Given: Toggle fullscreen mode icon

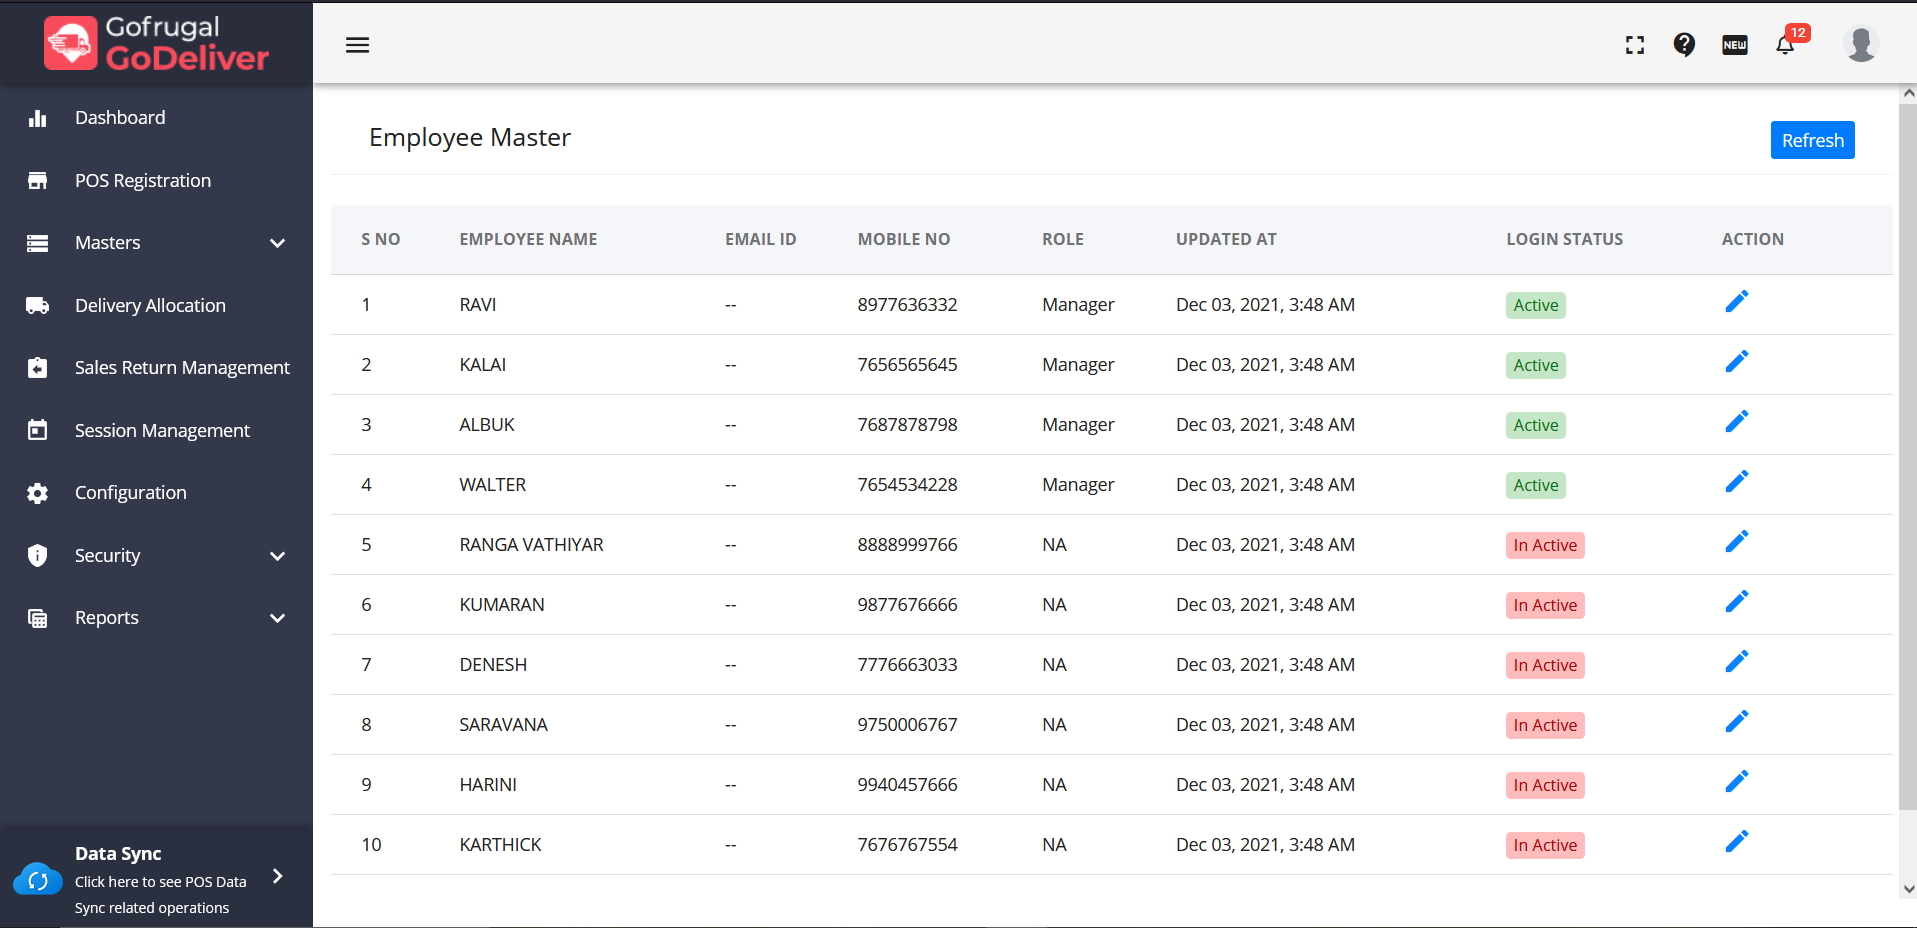Looking at the screenshot, I should point(1635,45).
